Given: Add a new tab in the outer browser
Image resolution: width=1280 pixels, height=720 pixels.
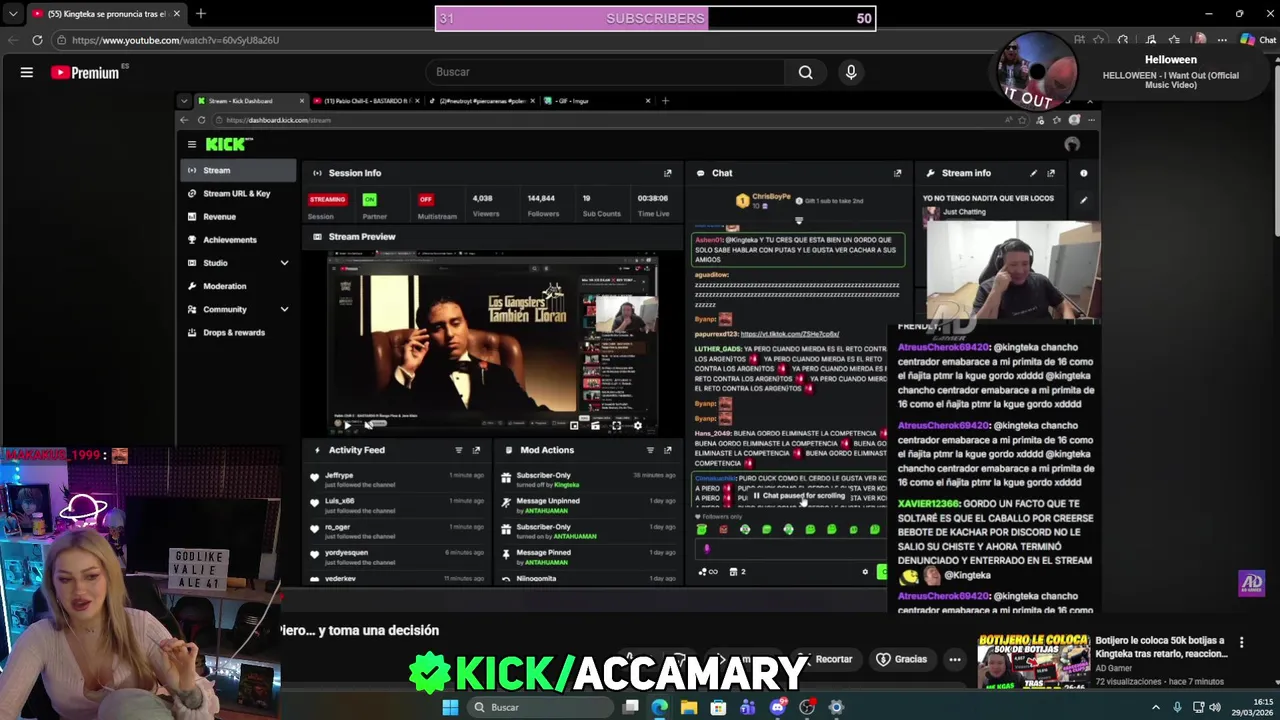Looking at the screenshot, I should [x=201, y=14].
